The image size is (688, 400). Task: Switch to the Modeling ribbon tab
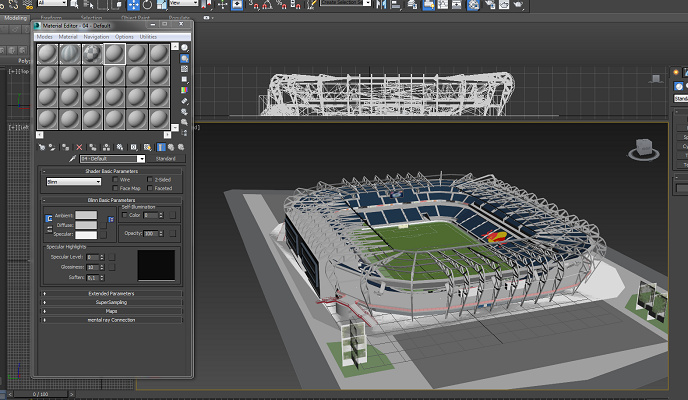coord(15,18)
